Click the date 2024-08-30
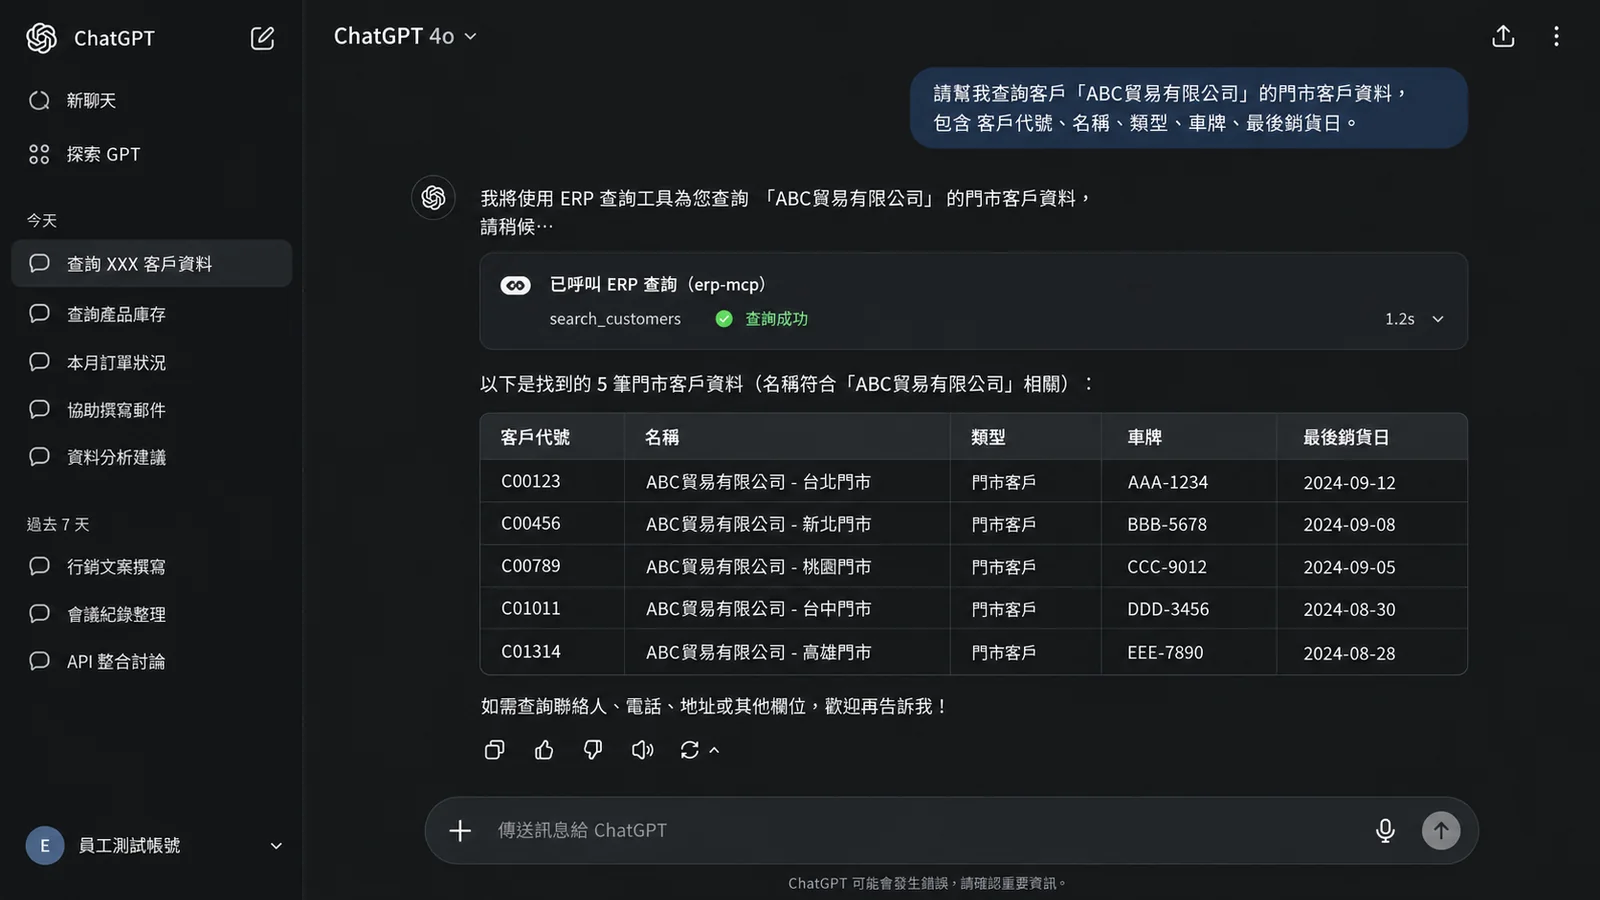The image size is (1600, 900). (1349, 609)
